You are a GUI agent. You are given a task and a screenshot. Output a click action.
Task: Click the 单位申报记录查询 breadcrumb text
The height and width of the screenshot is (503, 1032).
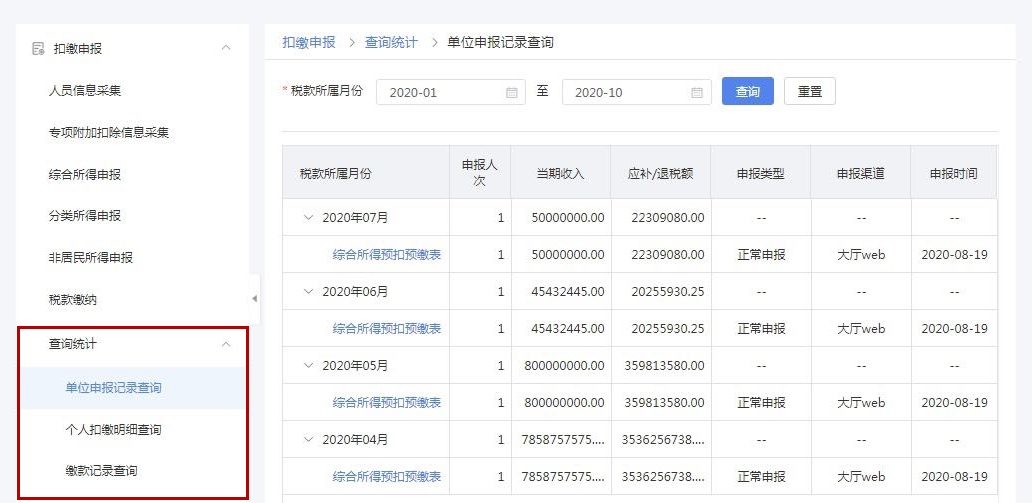(x=500, y=43)
